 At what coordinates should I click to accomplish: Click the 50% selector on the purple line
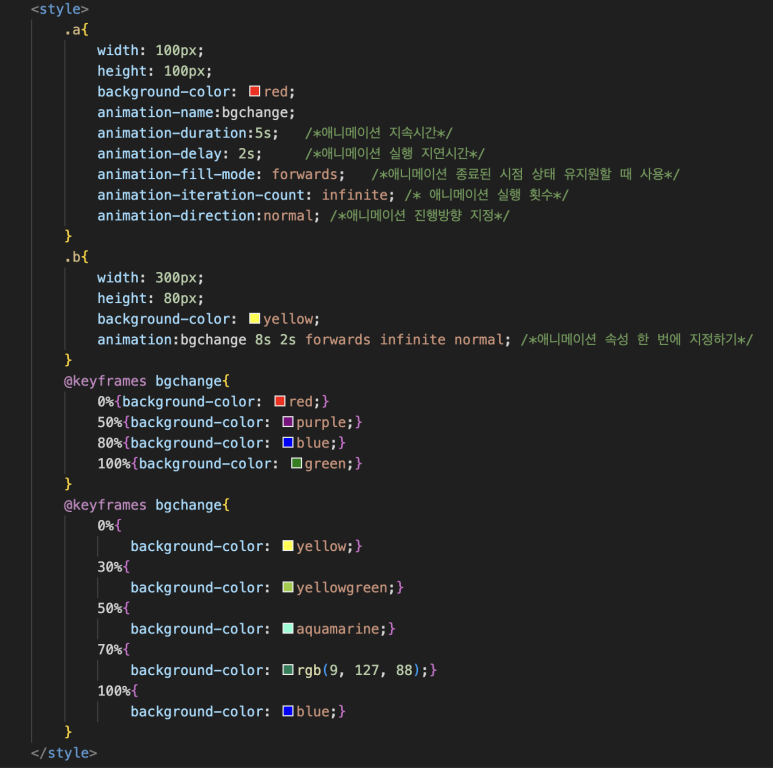pyautogui.click(x=109, y=422)
